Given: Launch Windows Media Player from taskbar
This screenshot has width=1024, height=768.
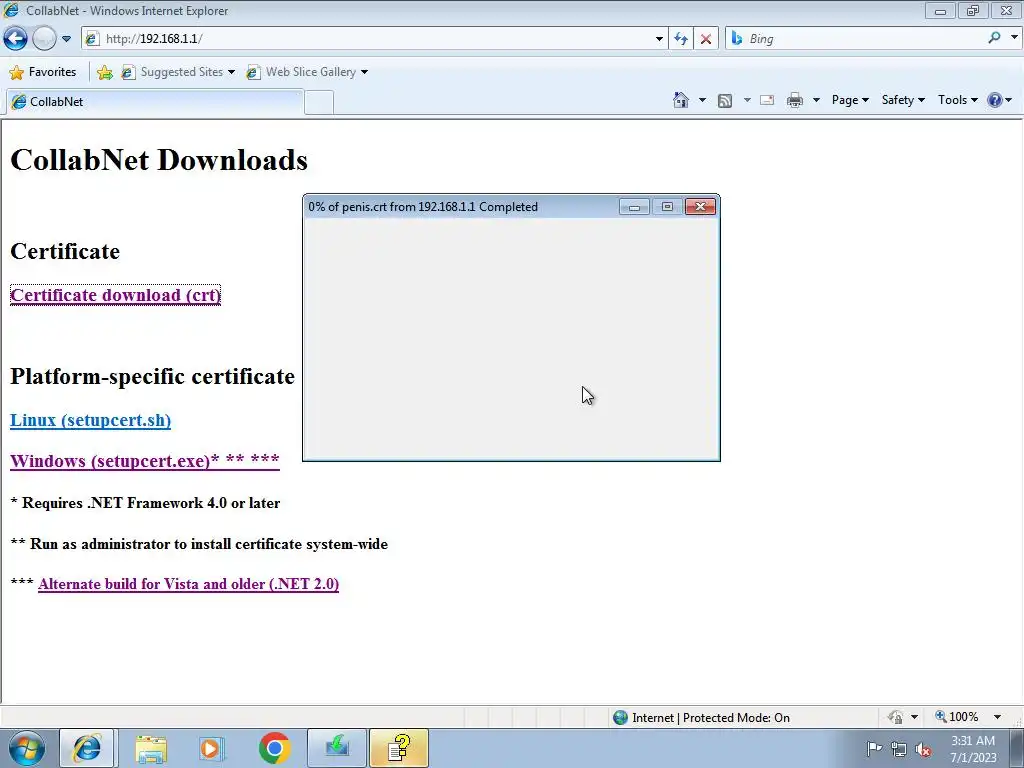Looking at the screenshot, I should click(x=212, y=748).
